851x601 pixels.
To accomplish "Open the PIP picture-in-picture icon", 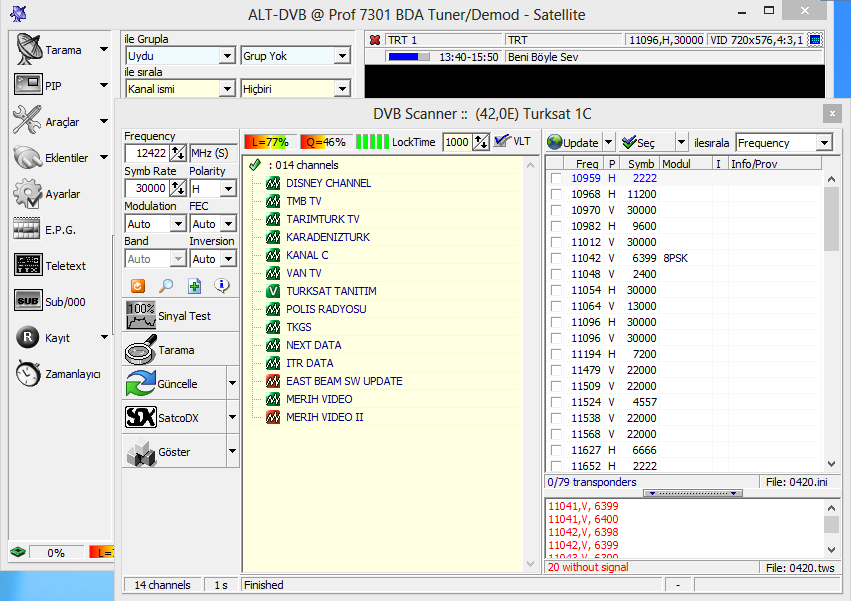I will pos(28,85).
